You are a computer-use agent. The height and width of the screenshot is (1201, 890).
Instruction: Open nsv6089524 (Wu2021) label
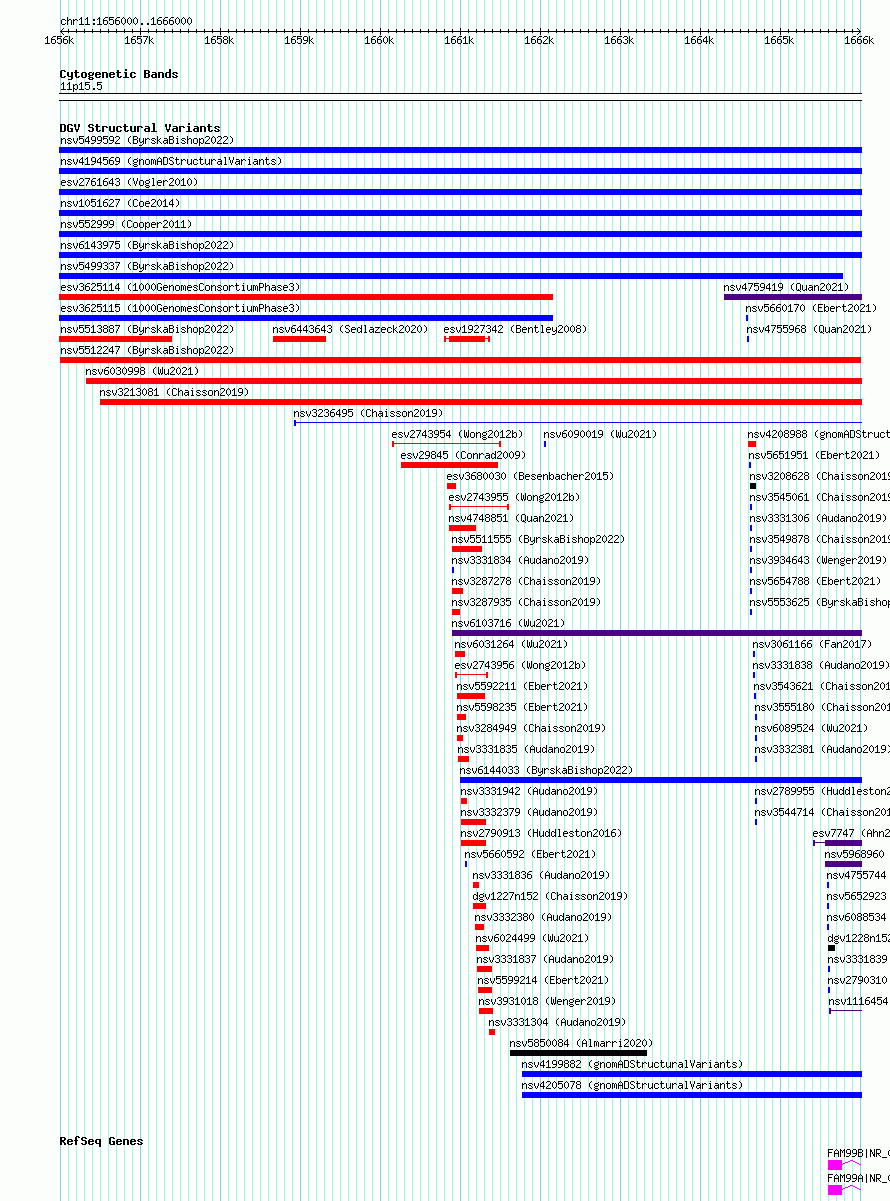point(811,729)
